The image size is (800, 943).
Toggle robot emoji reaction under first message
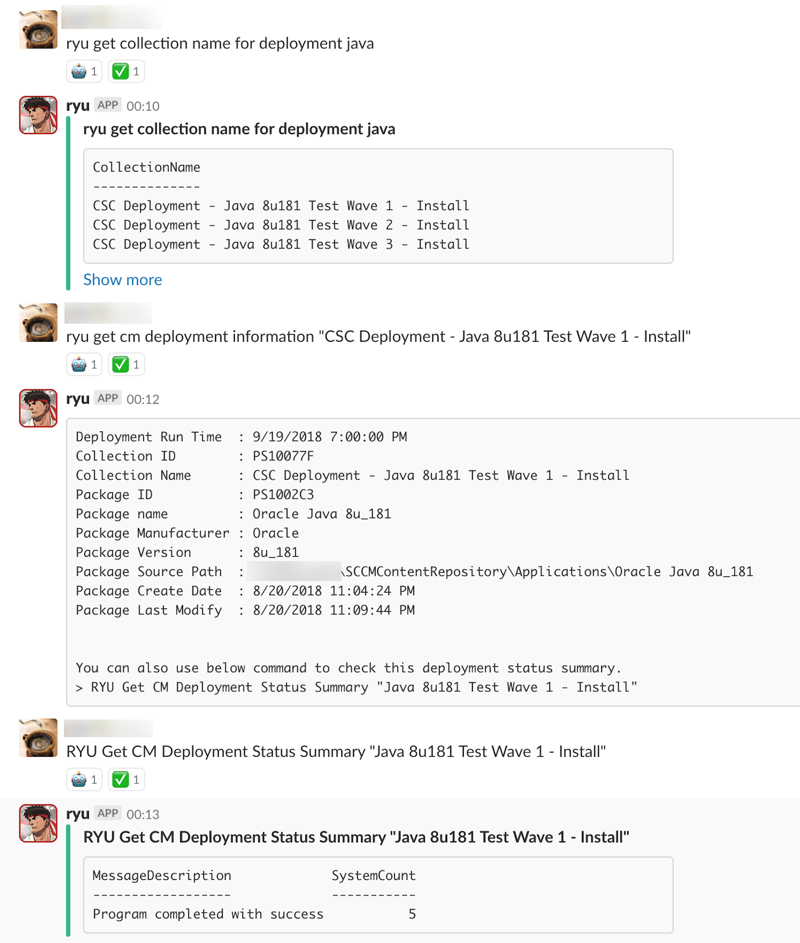coord(84,72)
